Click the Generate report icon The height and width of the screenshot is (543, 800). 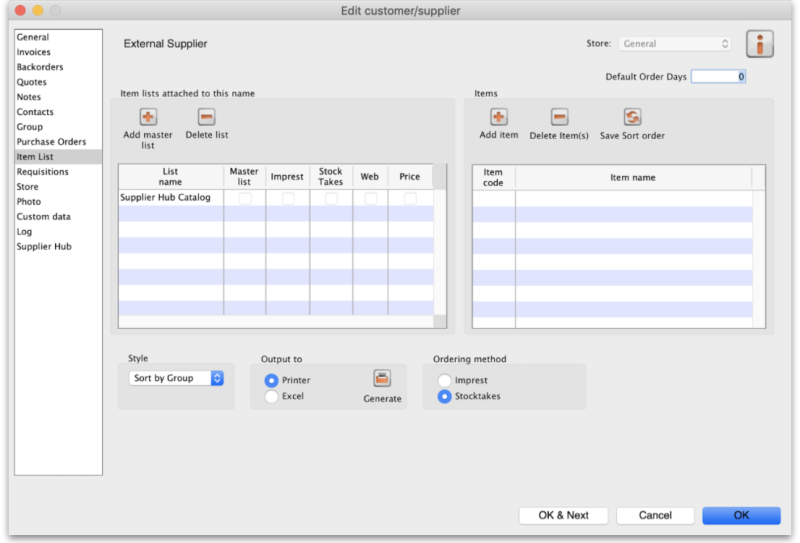coord(382,379)
